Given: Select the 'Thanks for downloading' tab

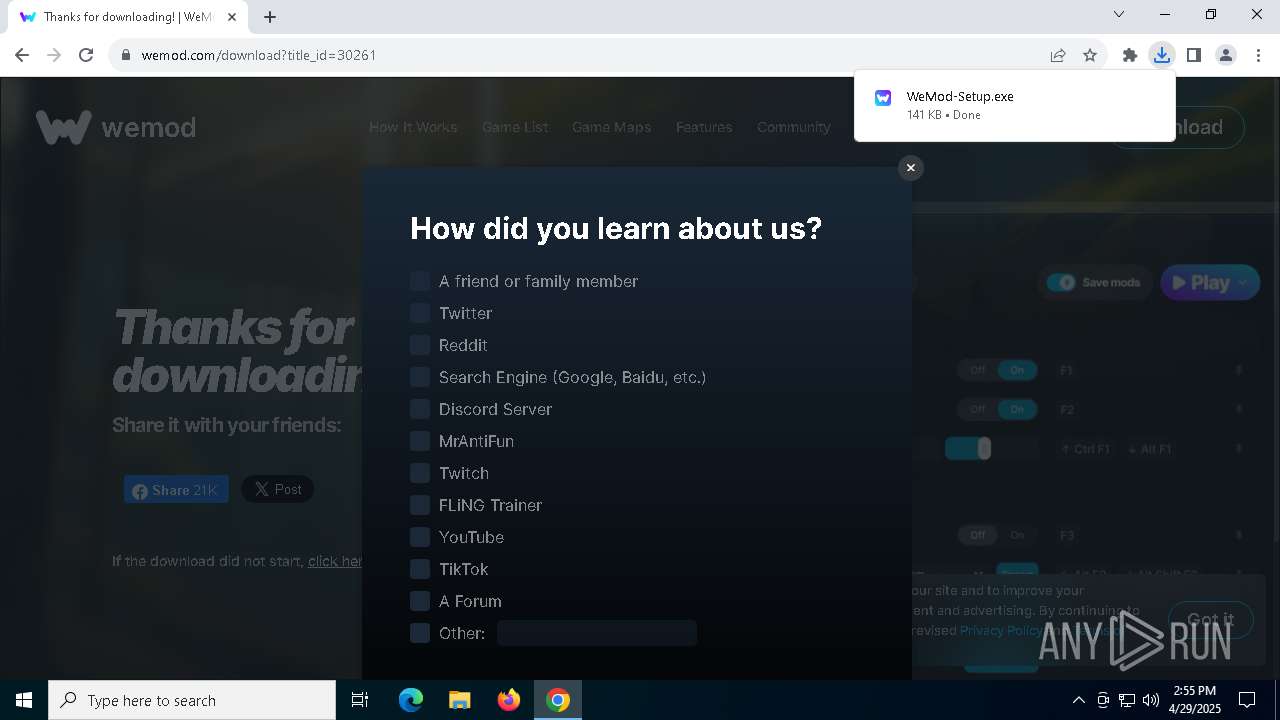Looking at the screenshot, I should click(128, 17).
